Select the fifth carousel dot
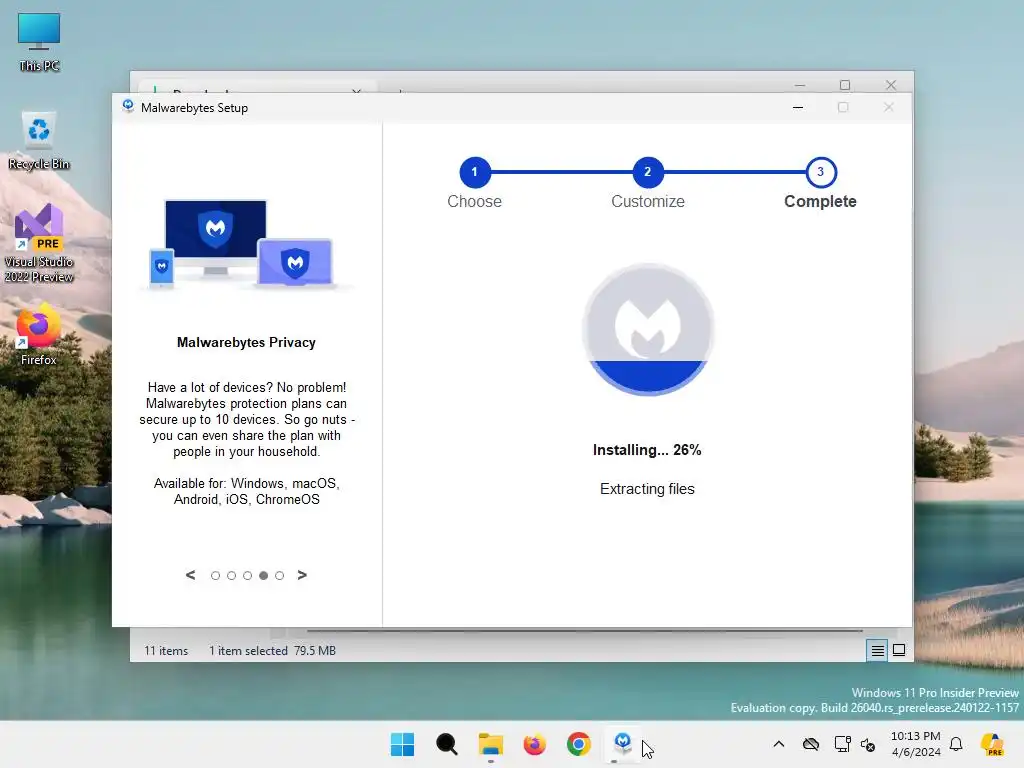The height and width of the screenshot is (768, 1024). (x=280, y=575)
